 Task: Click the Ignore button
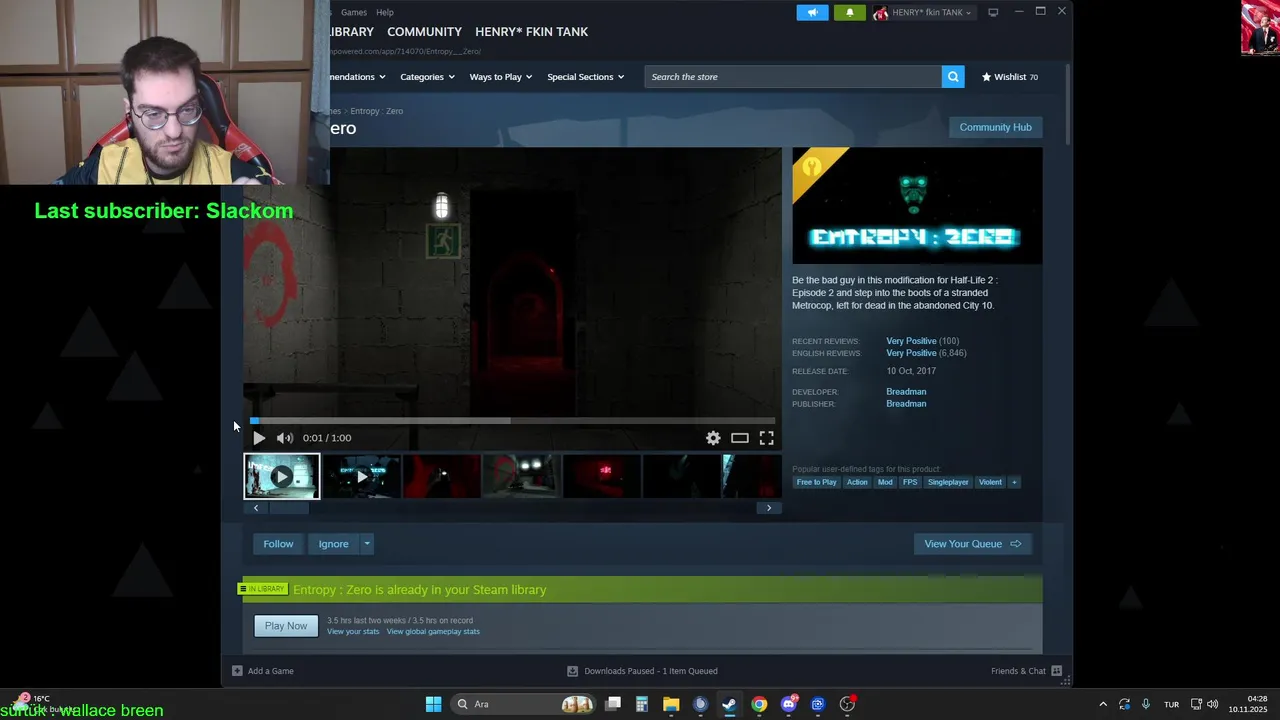point(334,544)
